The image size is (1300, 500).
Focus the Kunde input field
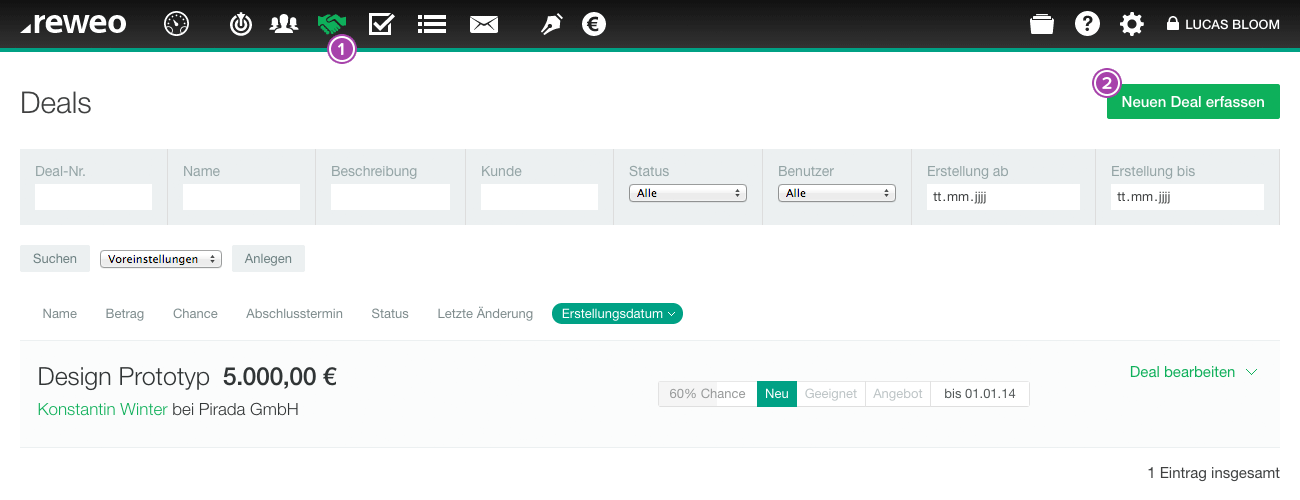539,197
